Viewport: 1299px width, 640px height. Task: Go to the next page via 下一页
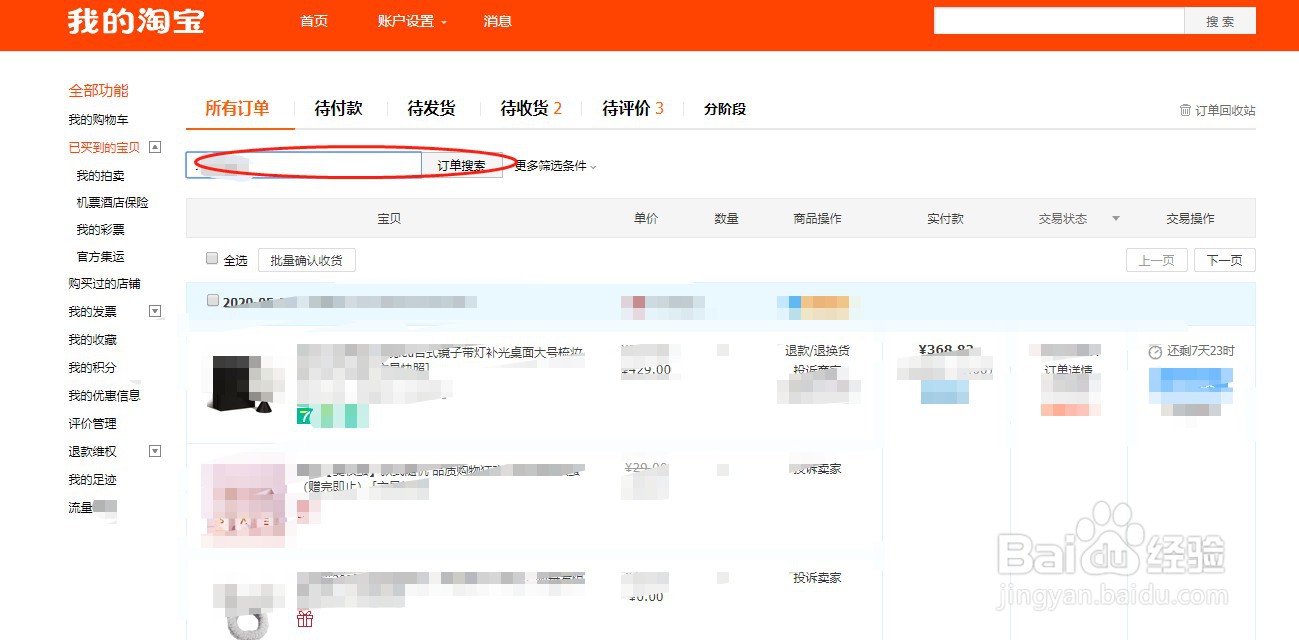1224,259
